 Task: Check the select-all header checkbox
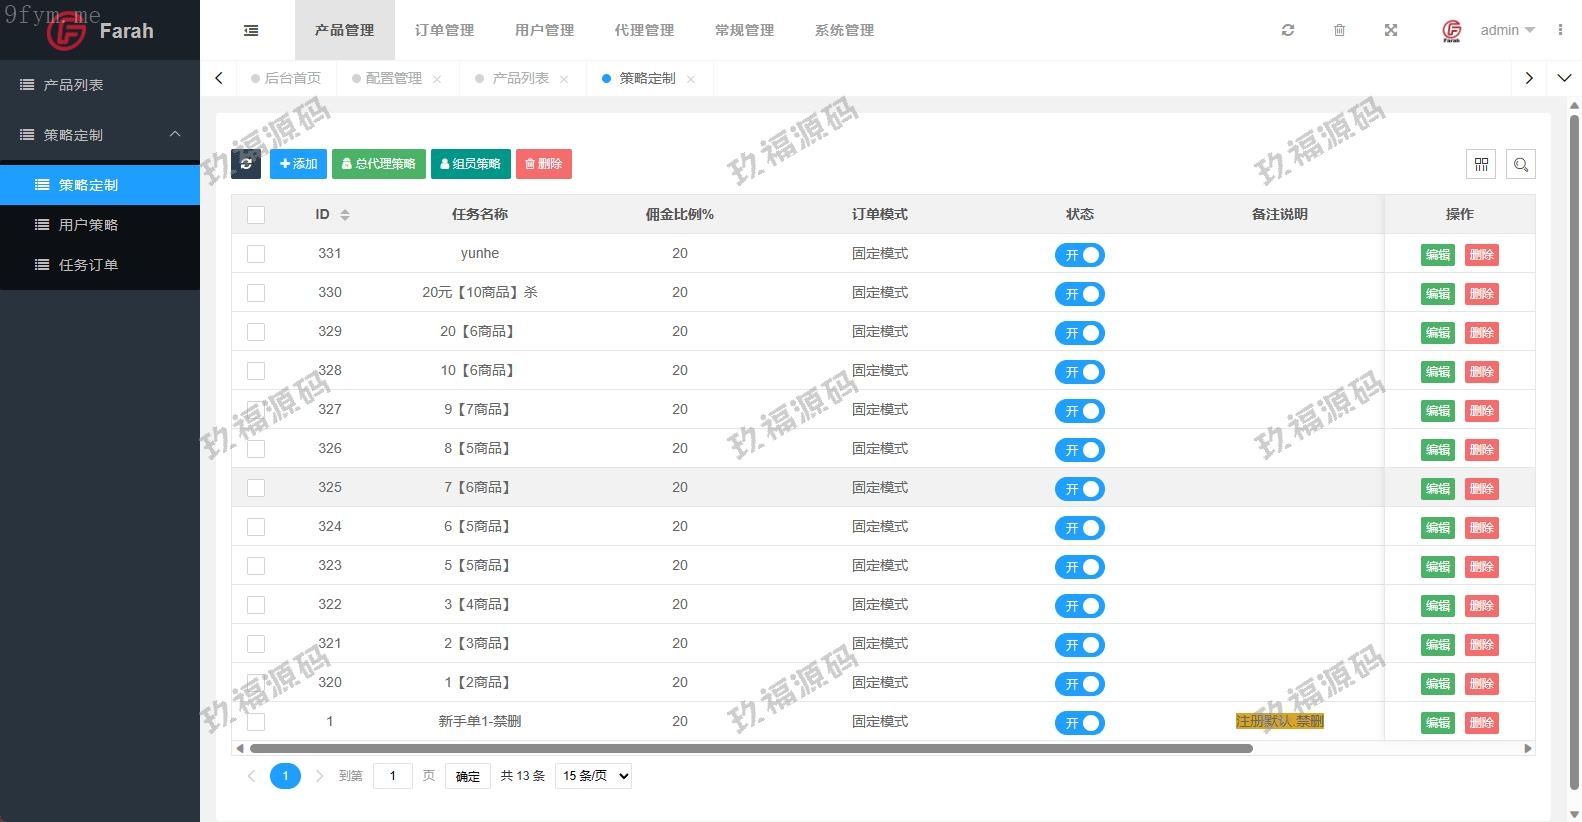pyautogui.click(x=256, y=214)
